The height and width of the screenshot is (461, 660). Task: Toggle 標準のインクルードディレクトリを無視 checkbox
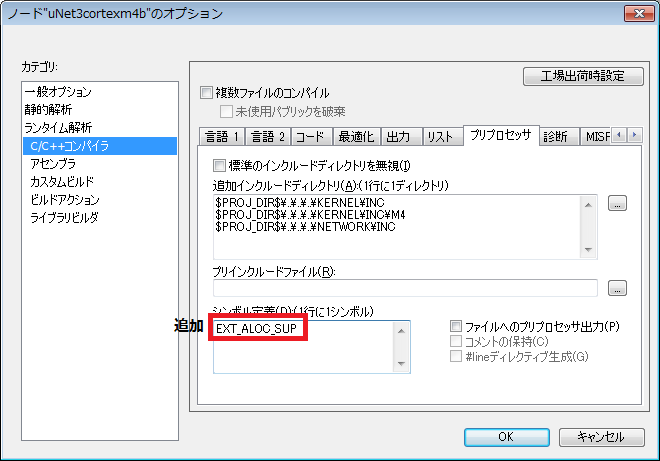tap(220, 165)
